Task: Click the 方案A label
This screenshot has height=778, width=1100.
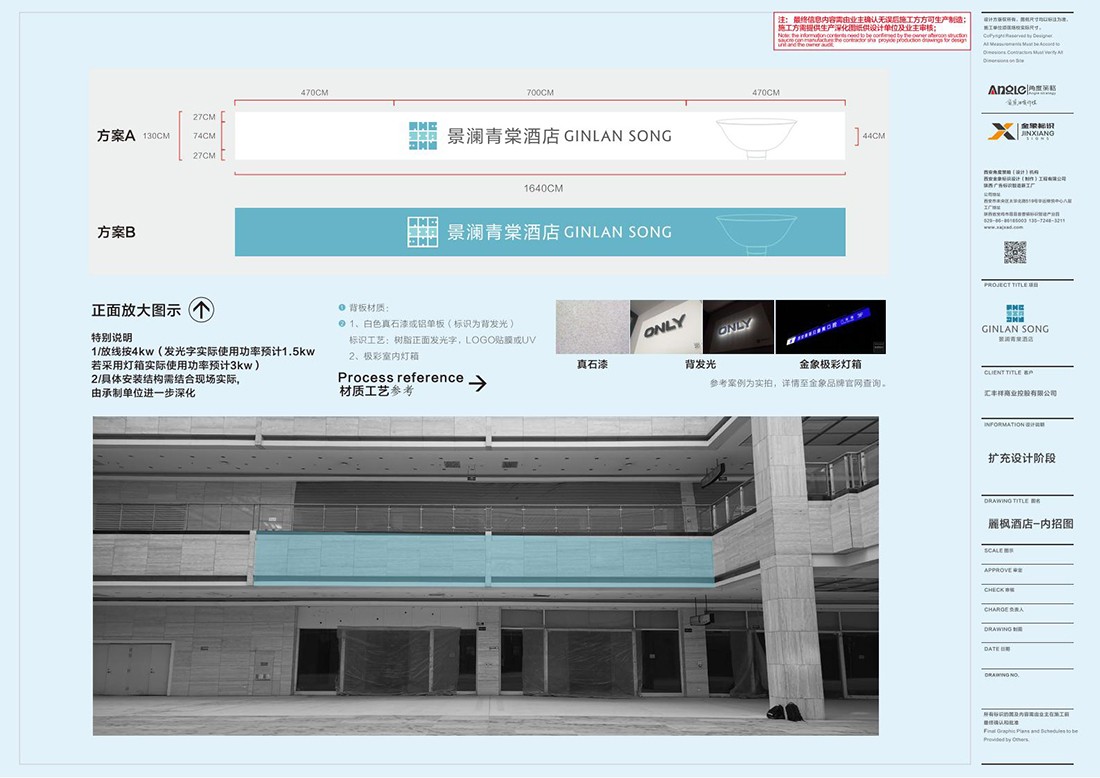Action: [116, 136]
